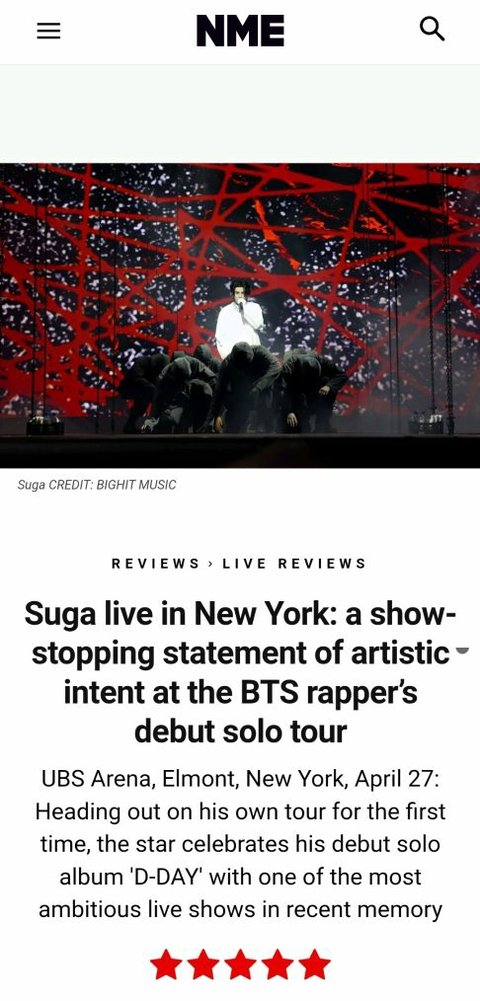The height and width of the screenshot is (1001, 480).
Task: Open the red stage concert photo
Action: click(240, 315)
